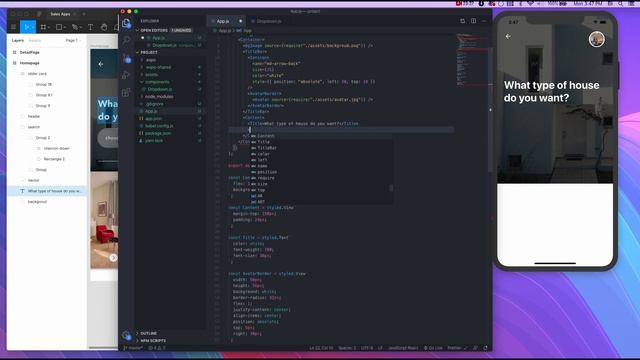The image size is (640, 360).
Task: Click the Go Live status bar button
Action: pyautogui.click(x=433, y=348)
